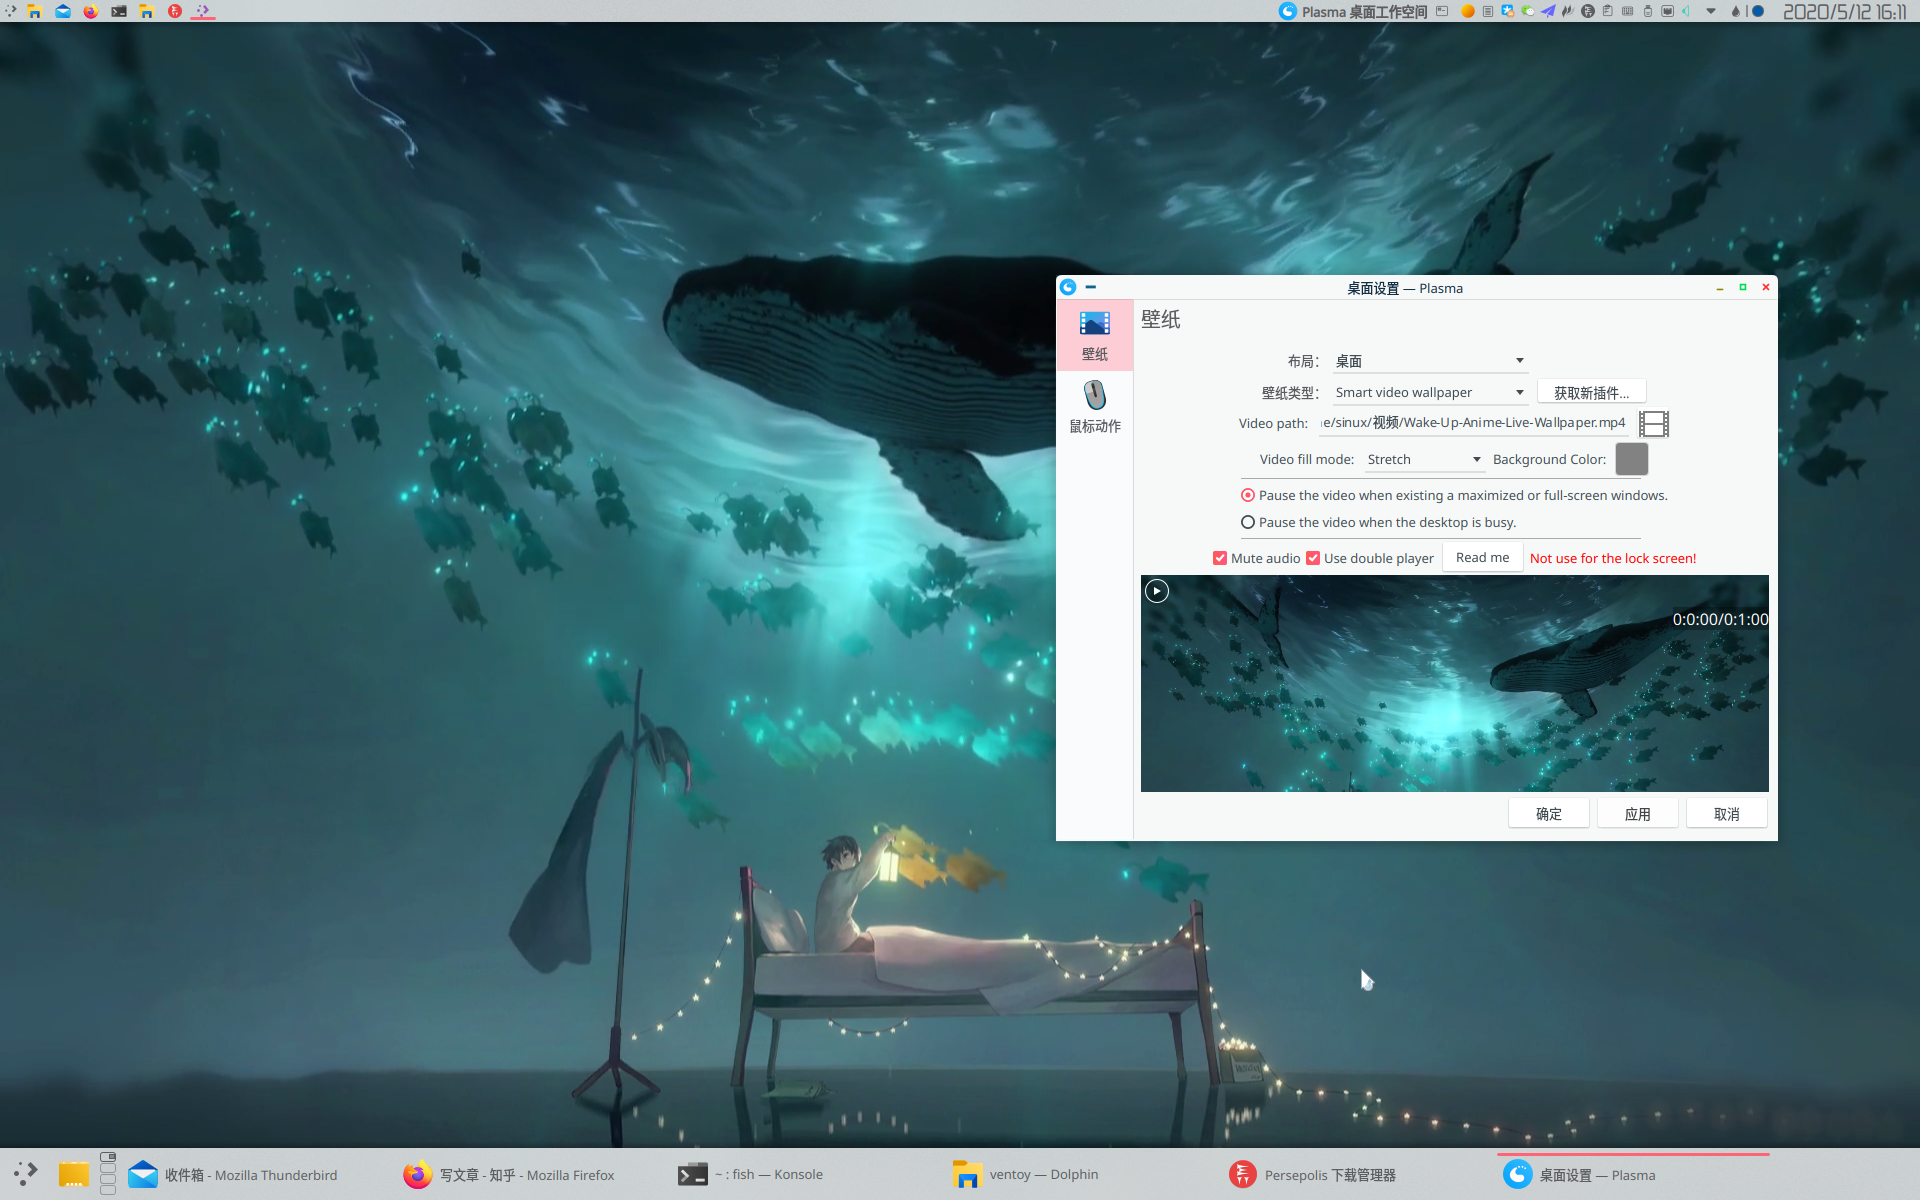The width and height of the screenshot is (1920, 1200).
Task: Switch to the Firefox taskbar window
Action: tap(510, 1175)
